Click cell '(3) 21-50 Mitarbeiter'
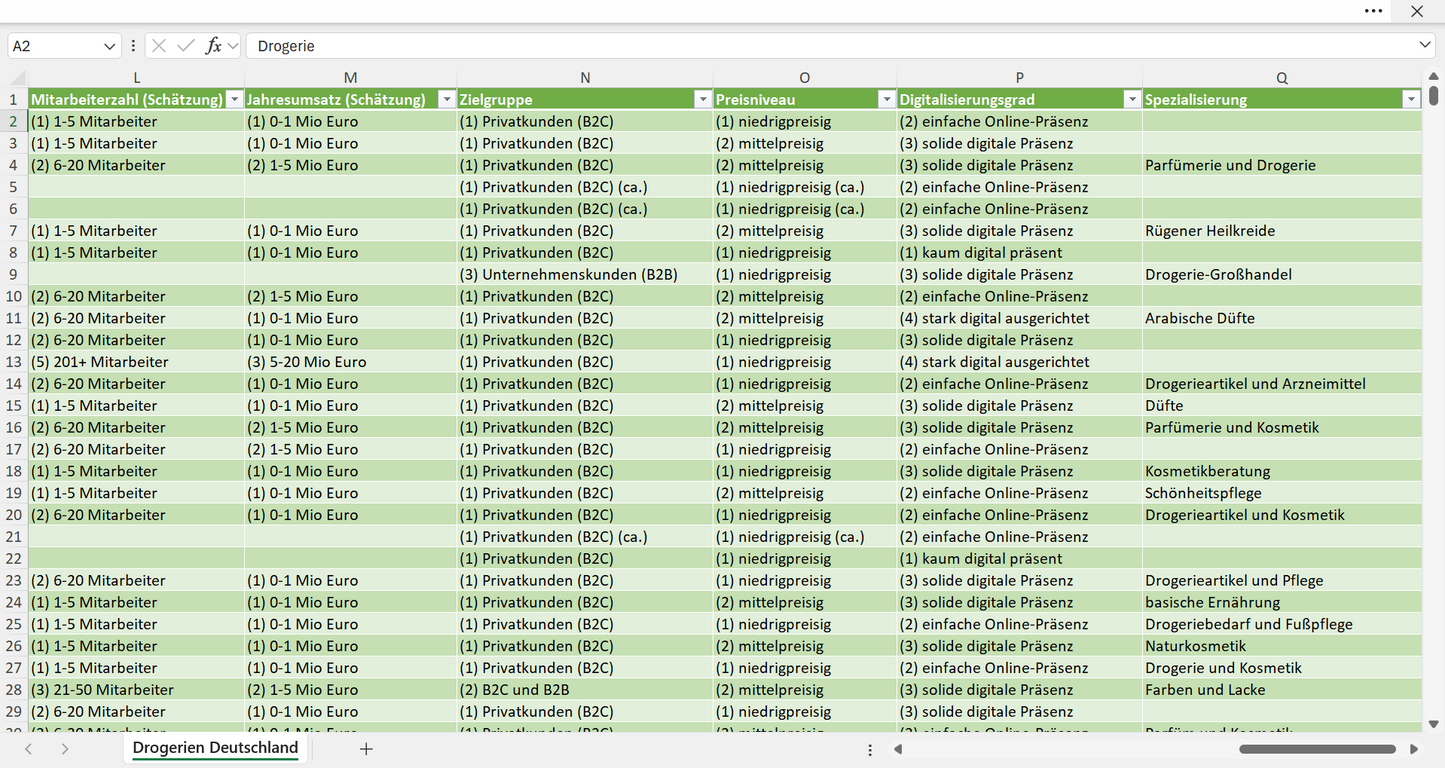Image resolution: width=1445 pixels, height=768 pixels. [136, 690]
